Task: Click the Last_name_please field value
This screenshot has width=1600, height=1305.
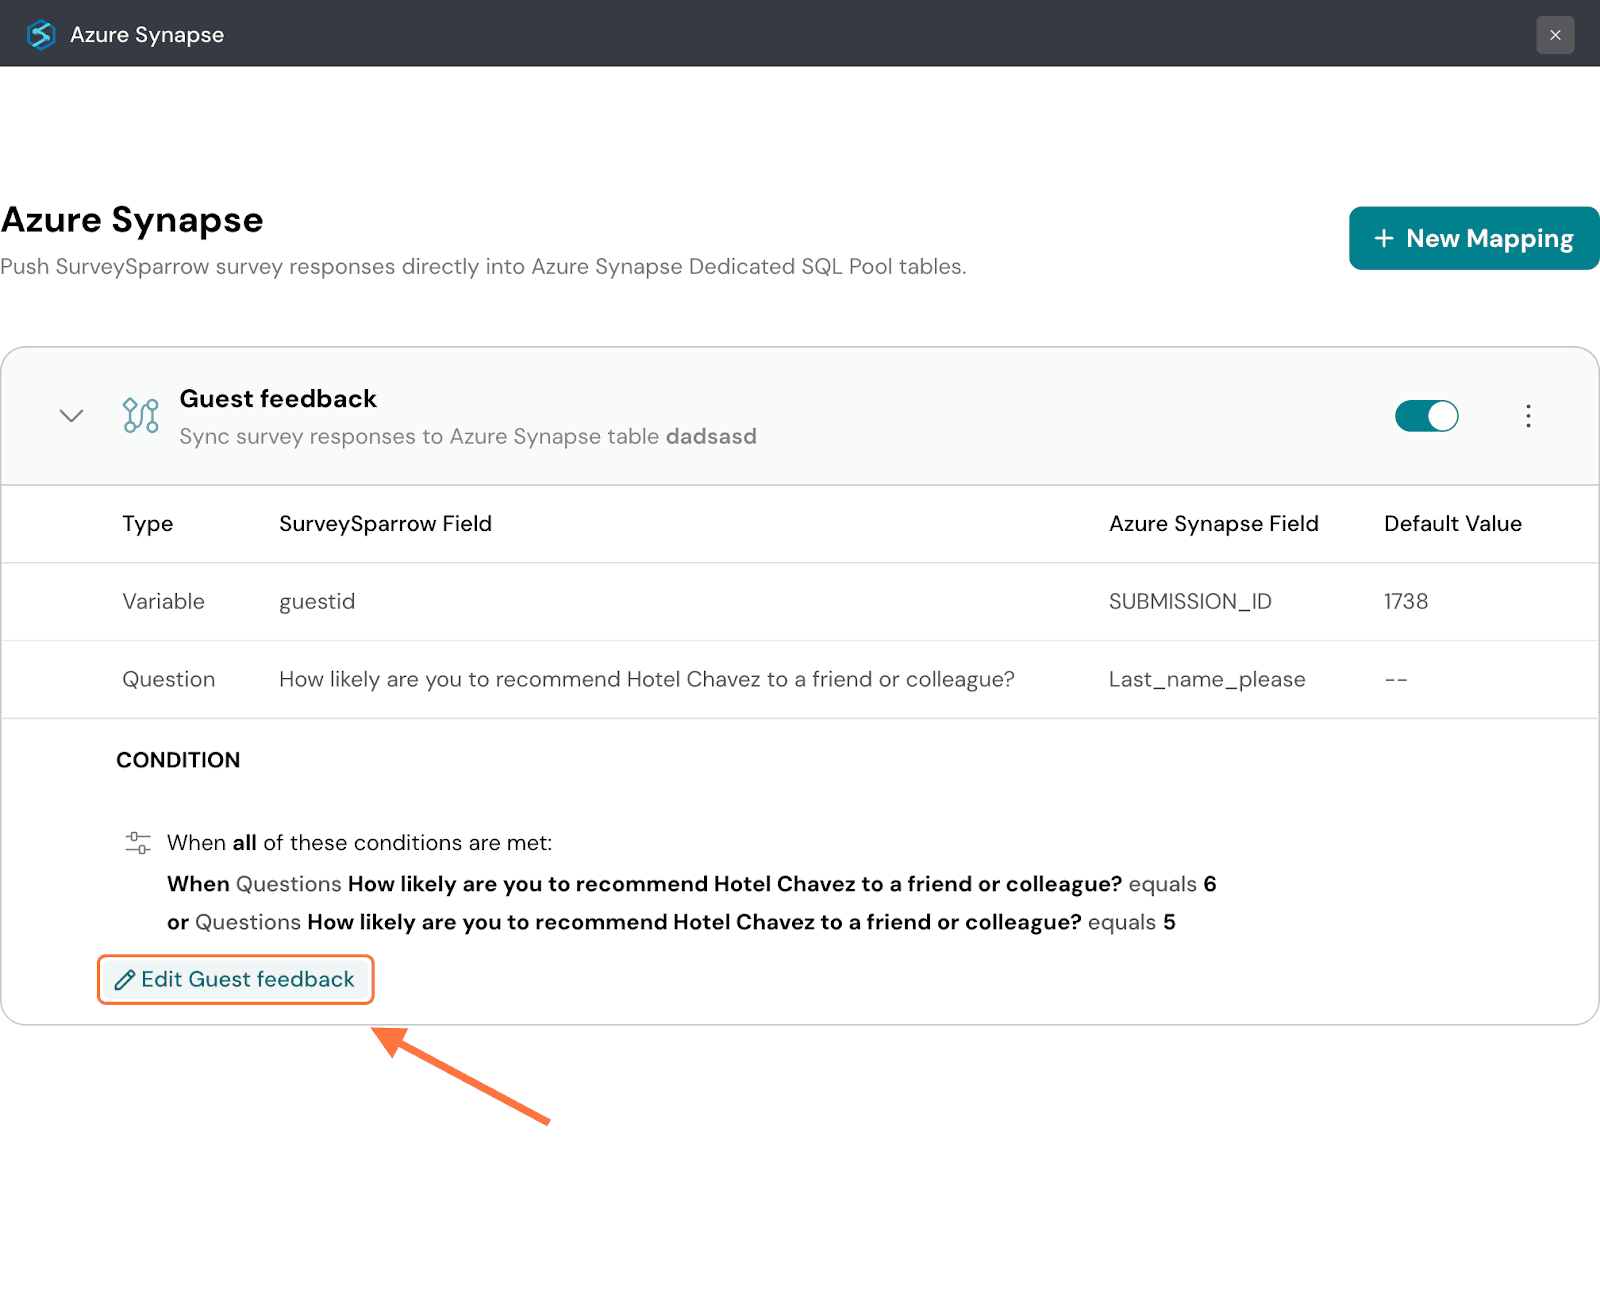Action: click(1206, 680)
